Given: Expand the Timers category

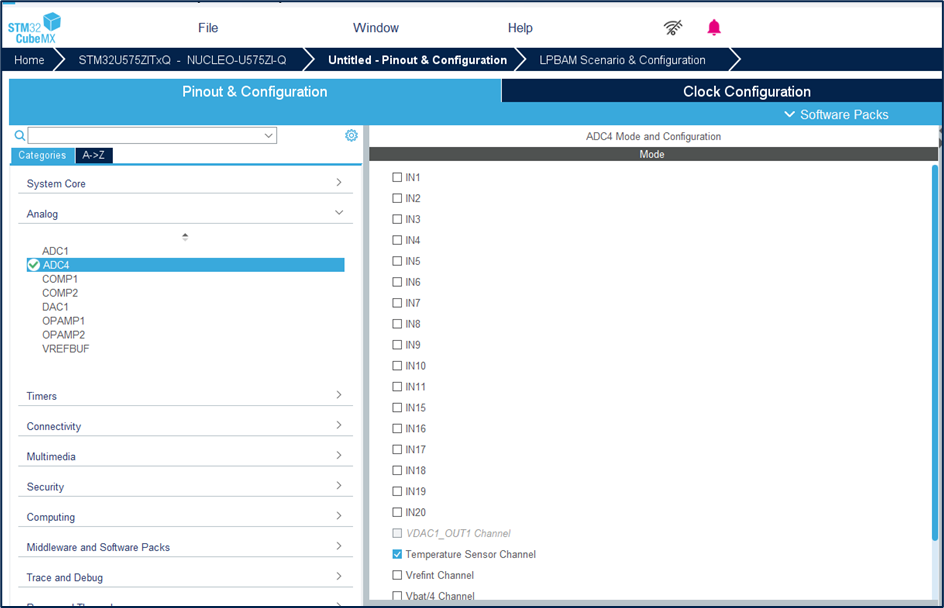Looking at the screenshot, I should (x=185, y=396).
